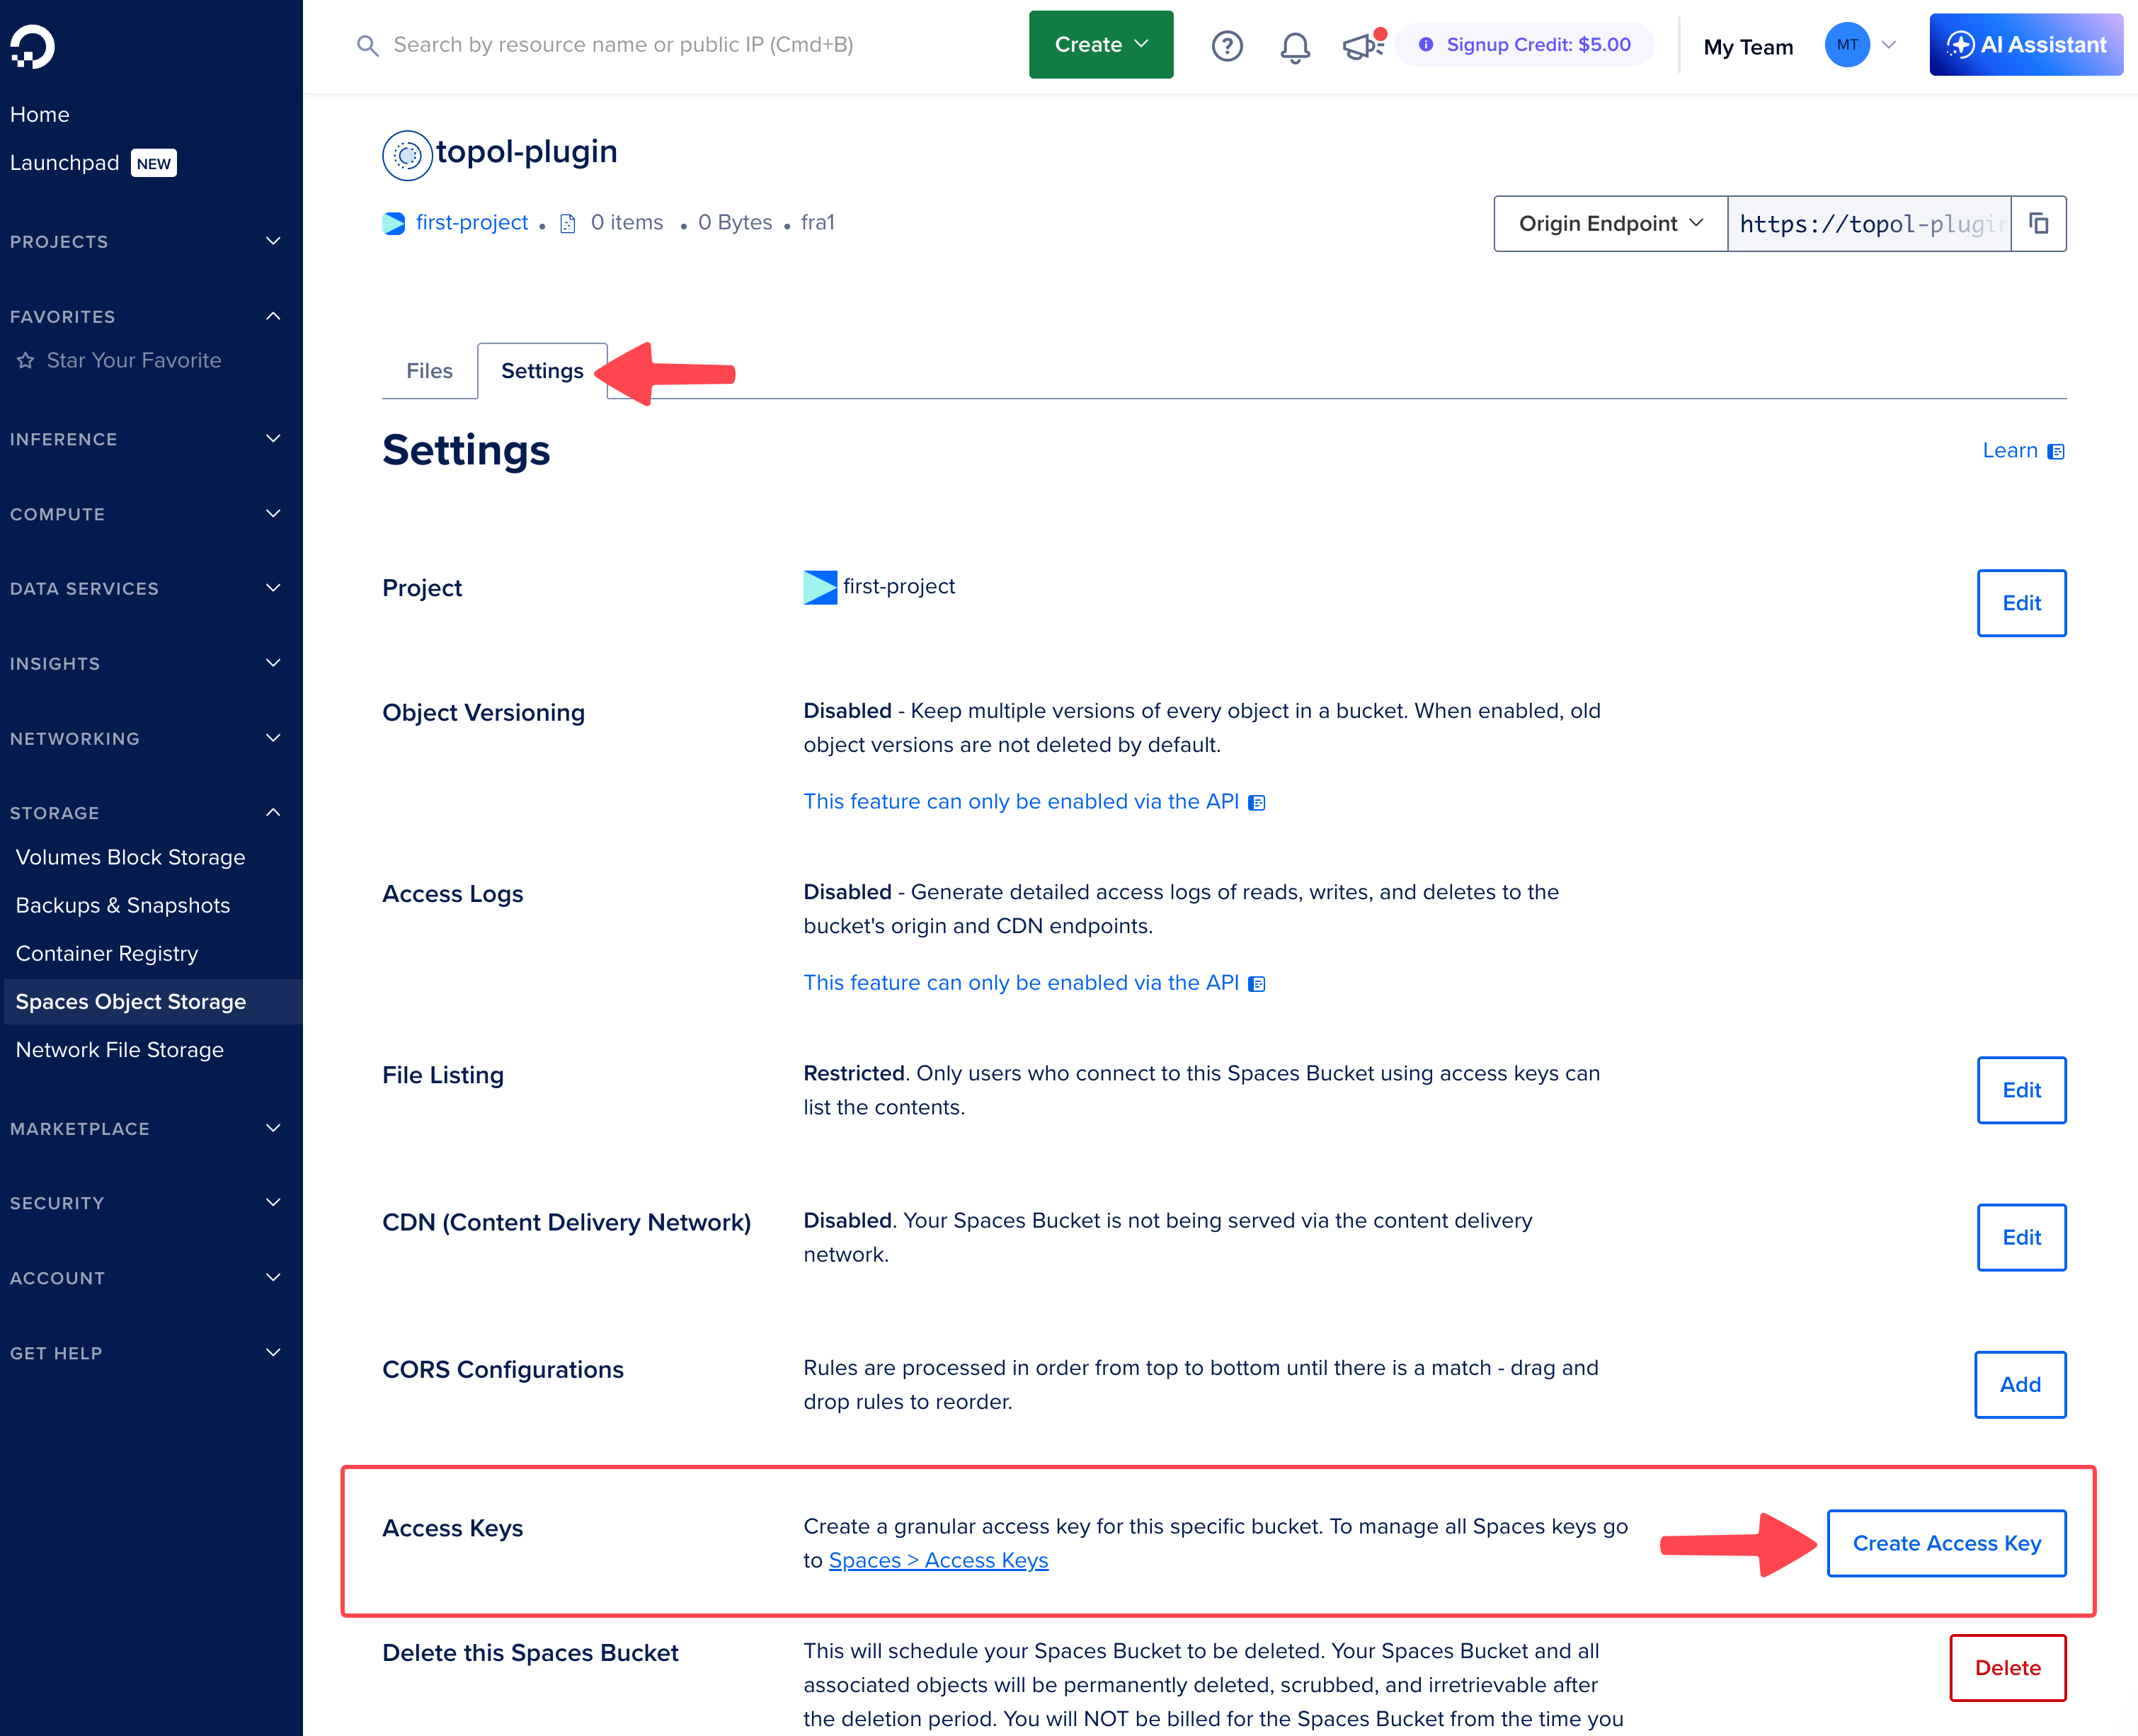
Task: Open Volumes Block Storage
Action: coord(130,858)
